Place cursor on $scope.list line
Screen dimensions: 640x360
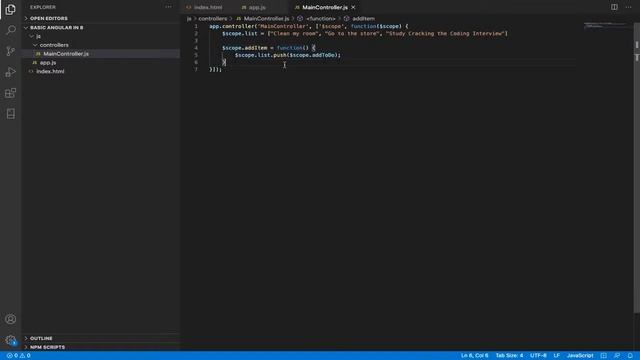pyautogui.click(x=364, y=33)
